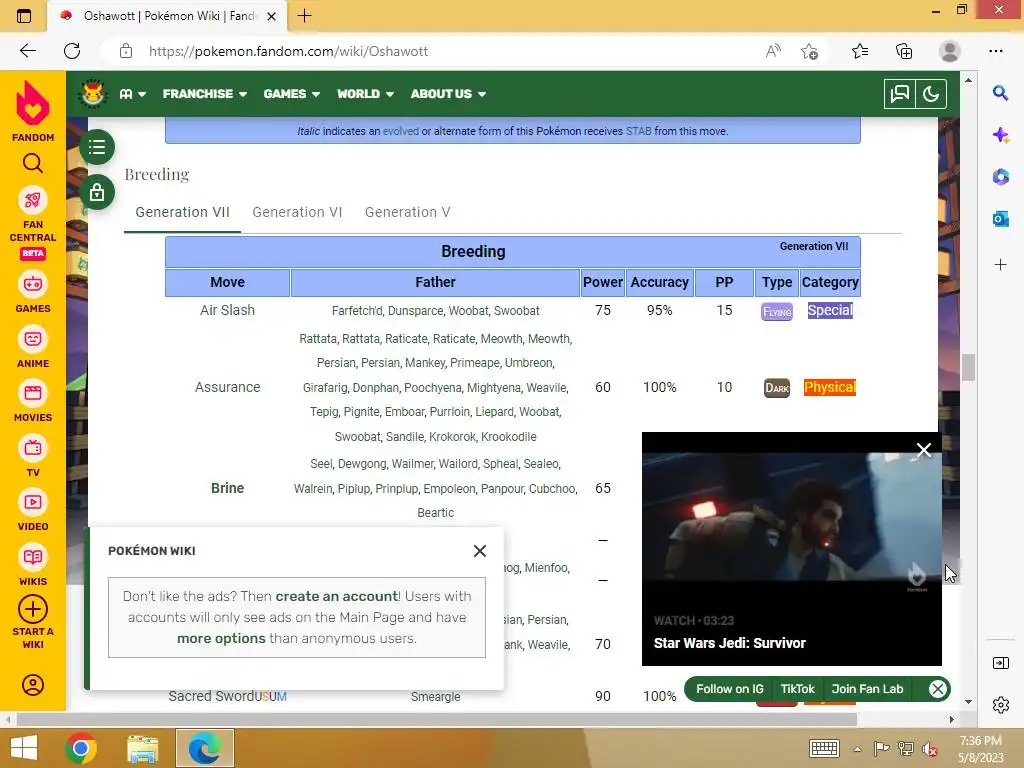Open Edge sidebar settings gear

1000,705
